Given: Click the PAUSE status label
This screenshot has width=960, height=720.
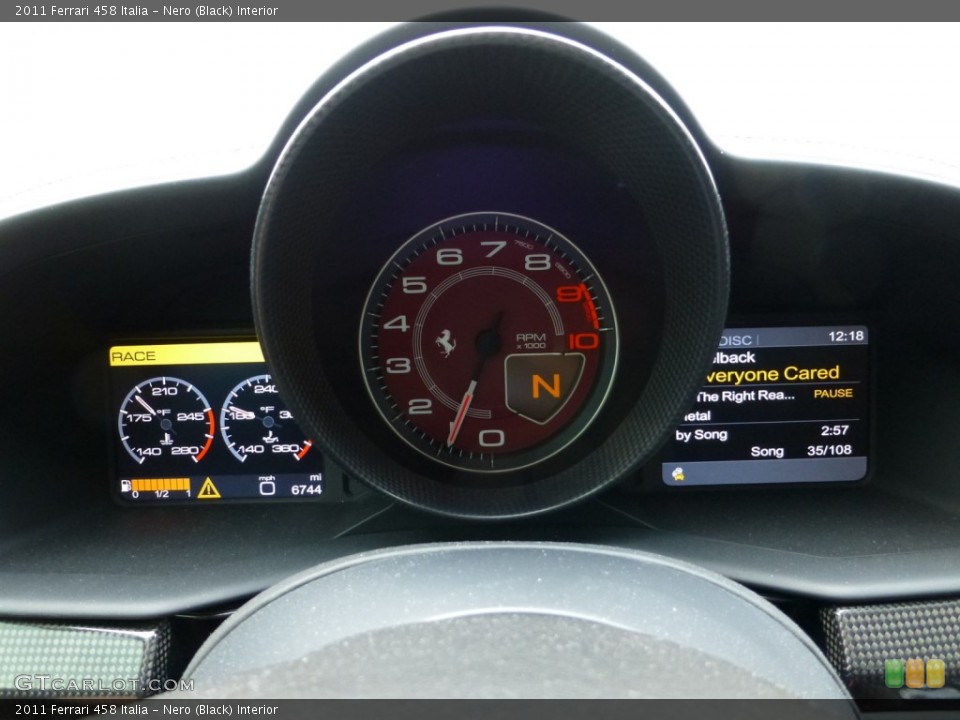Looking at the screenshot, I should click(x=833, y=393).
